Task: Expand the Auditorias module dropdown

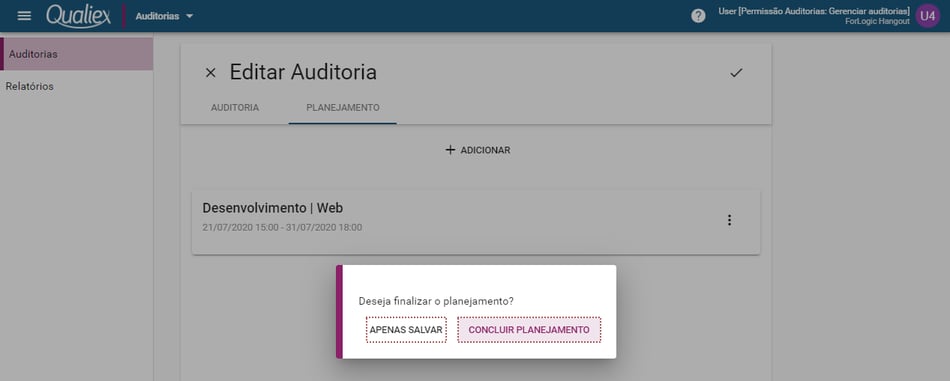Action: click(164, 16)
